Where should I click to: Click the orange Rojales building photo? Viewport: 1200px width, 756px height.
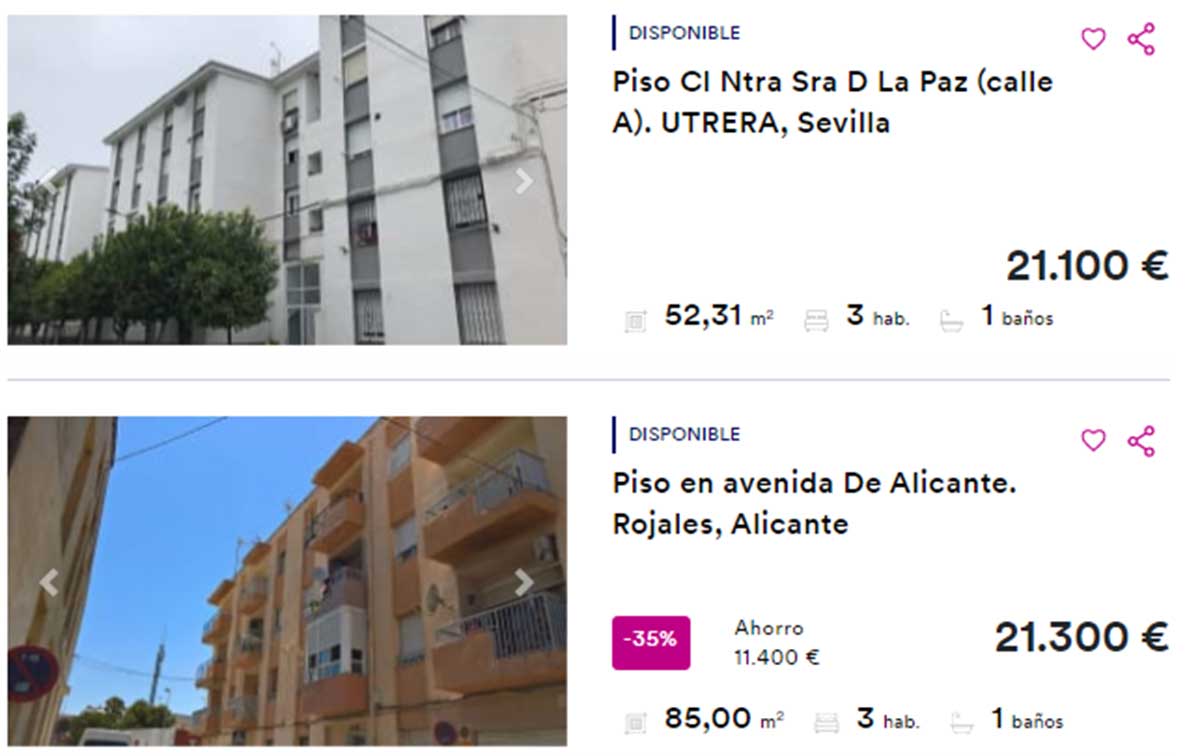pyautogui.click(x=287, y=581)
